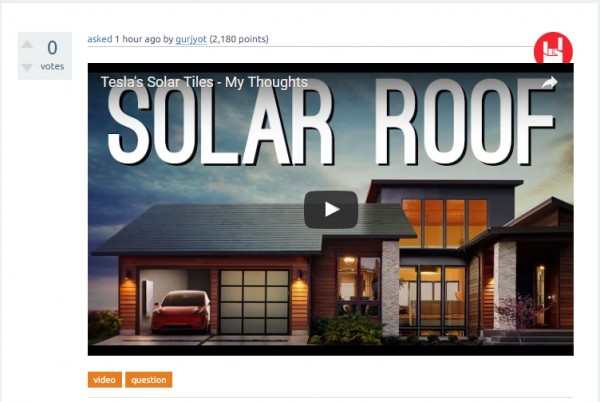The image size is (600, 402).
Task: Click the '(2,180 points)' text
Action: pyautogui.click(x=239, y=39)
